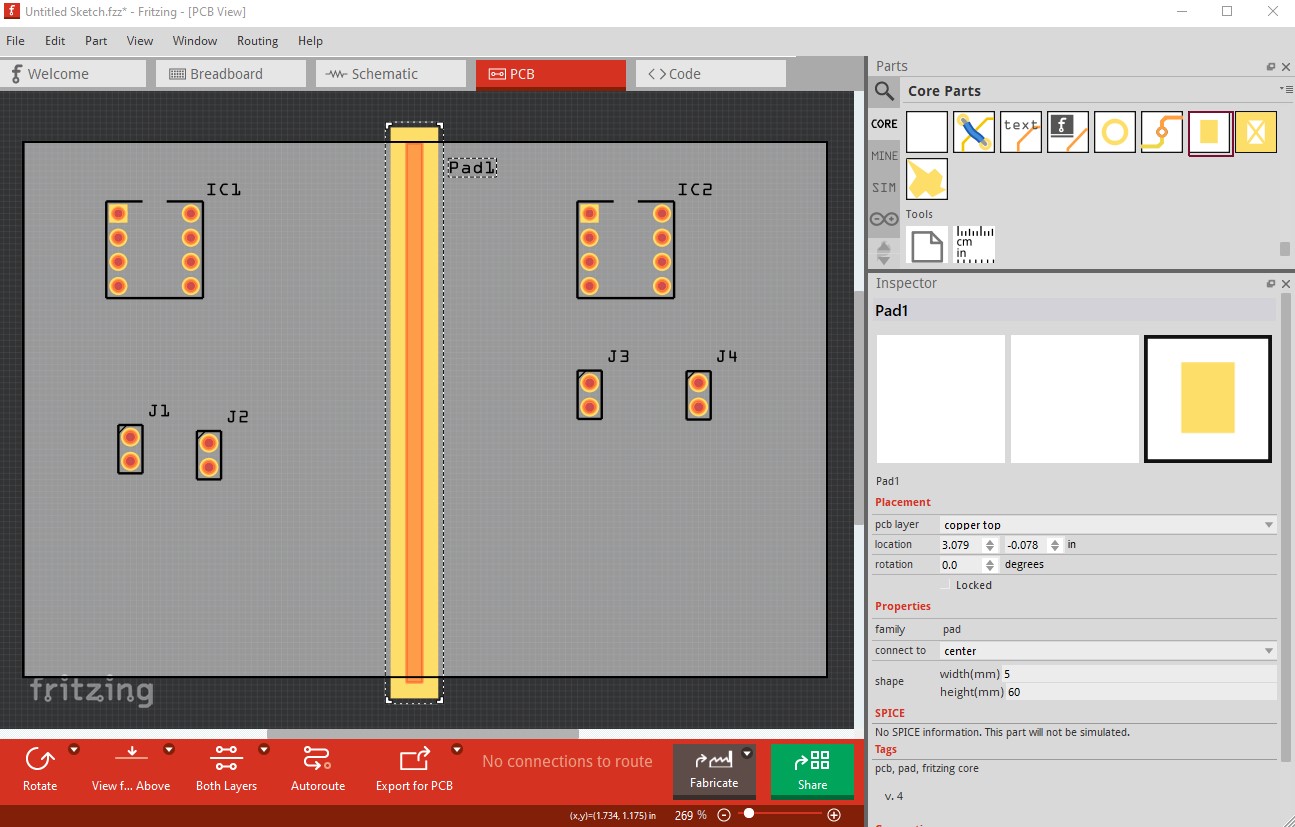Expand the Export for PCB dropdown arrow
This screenshot has width=1295, height=827.
tap(457, 749)
